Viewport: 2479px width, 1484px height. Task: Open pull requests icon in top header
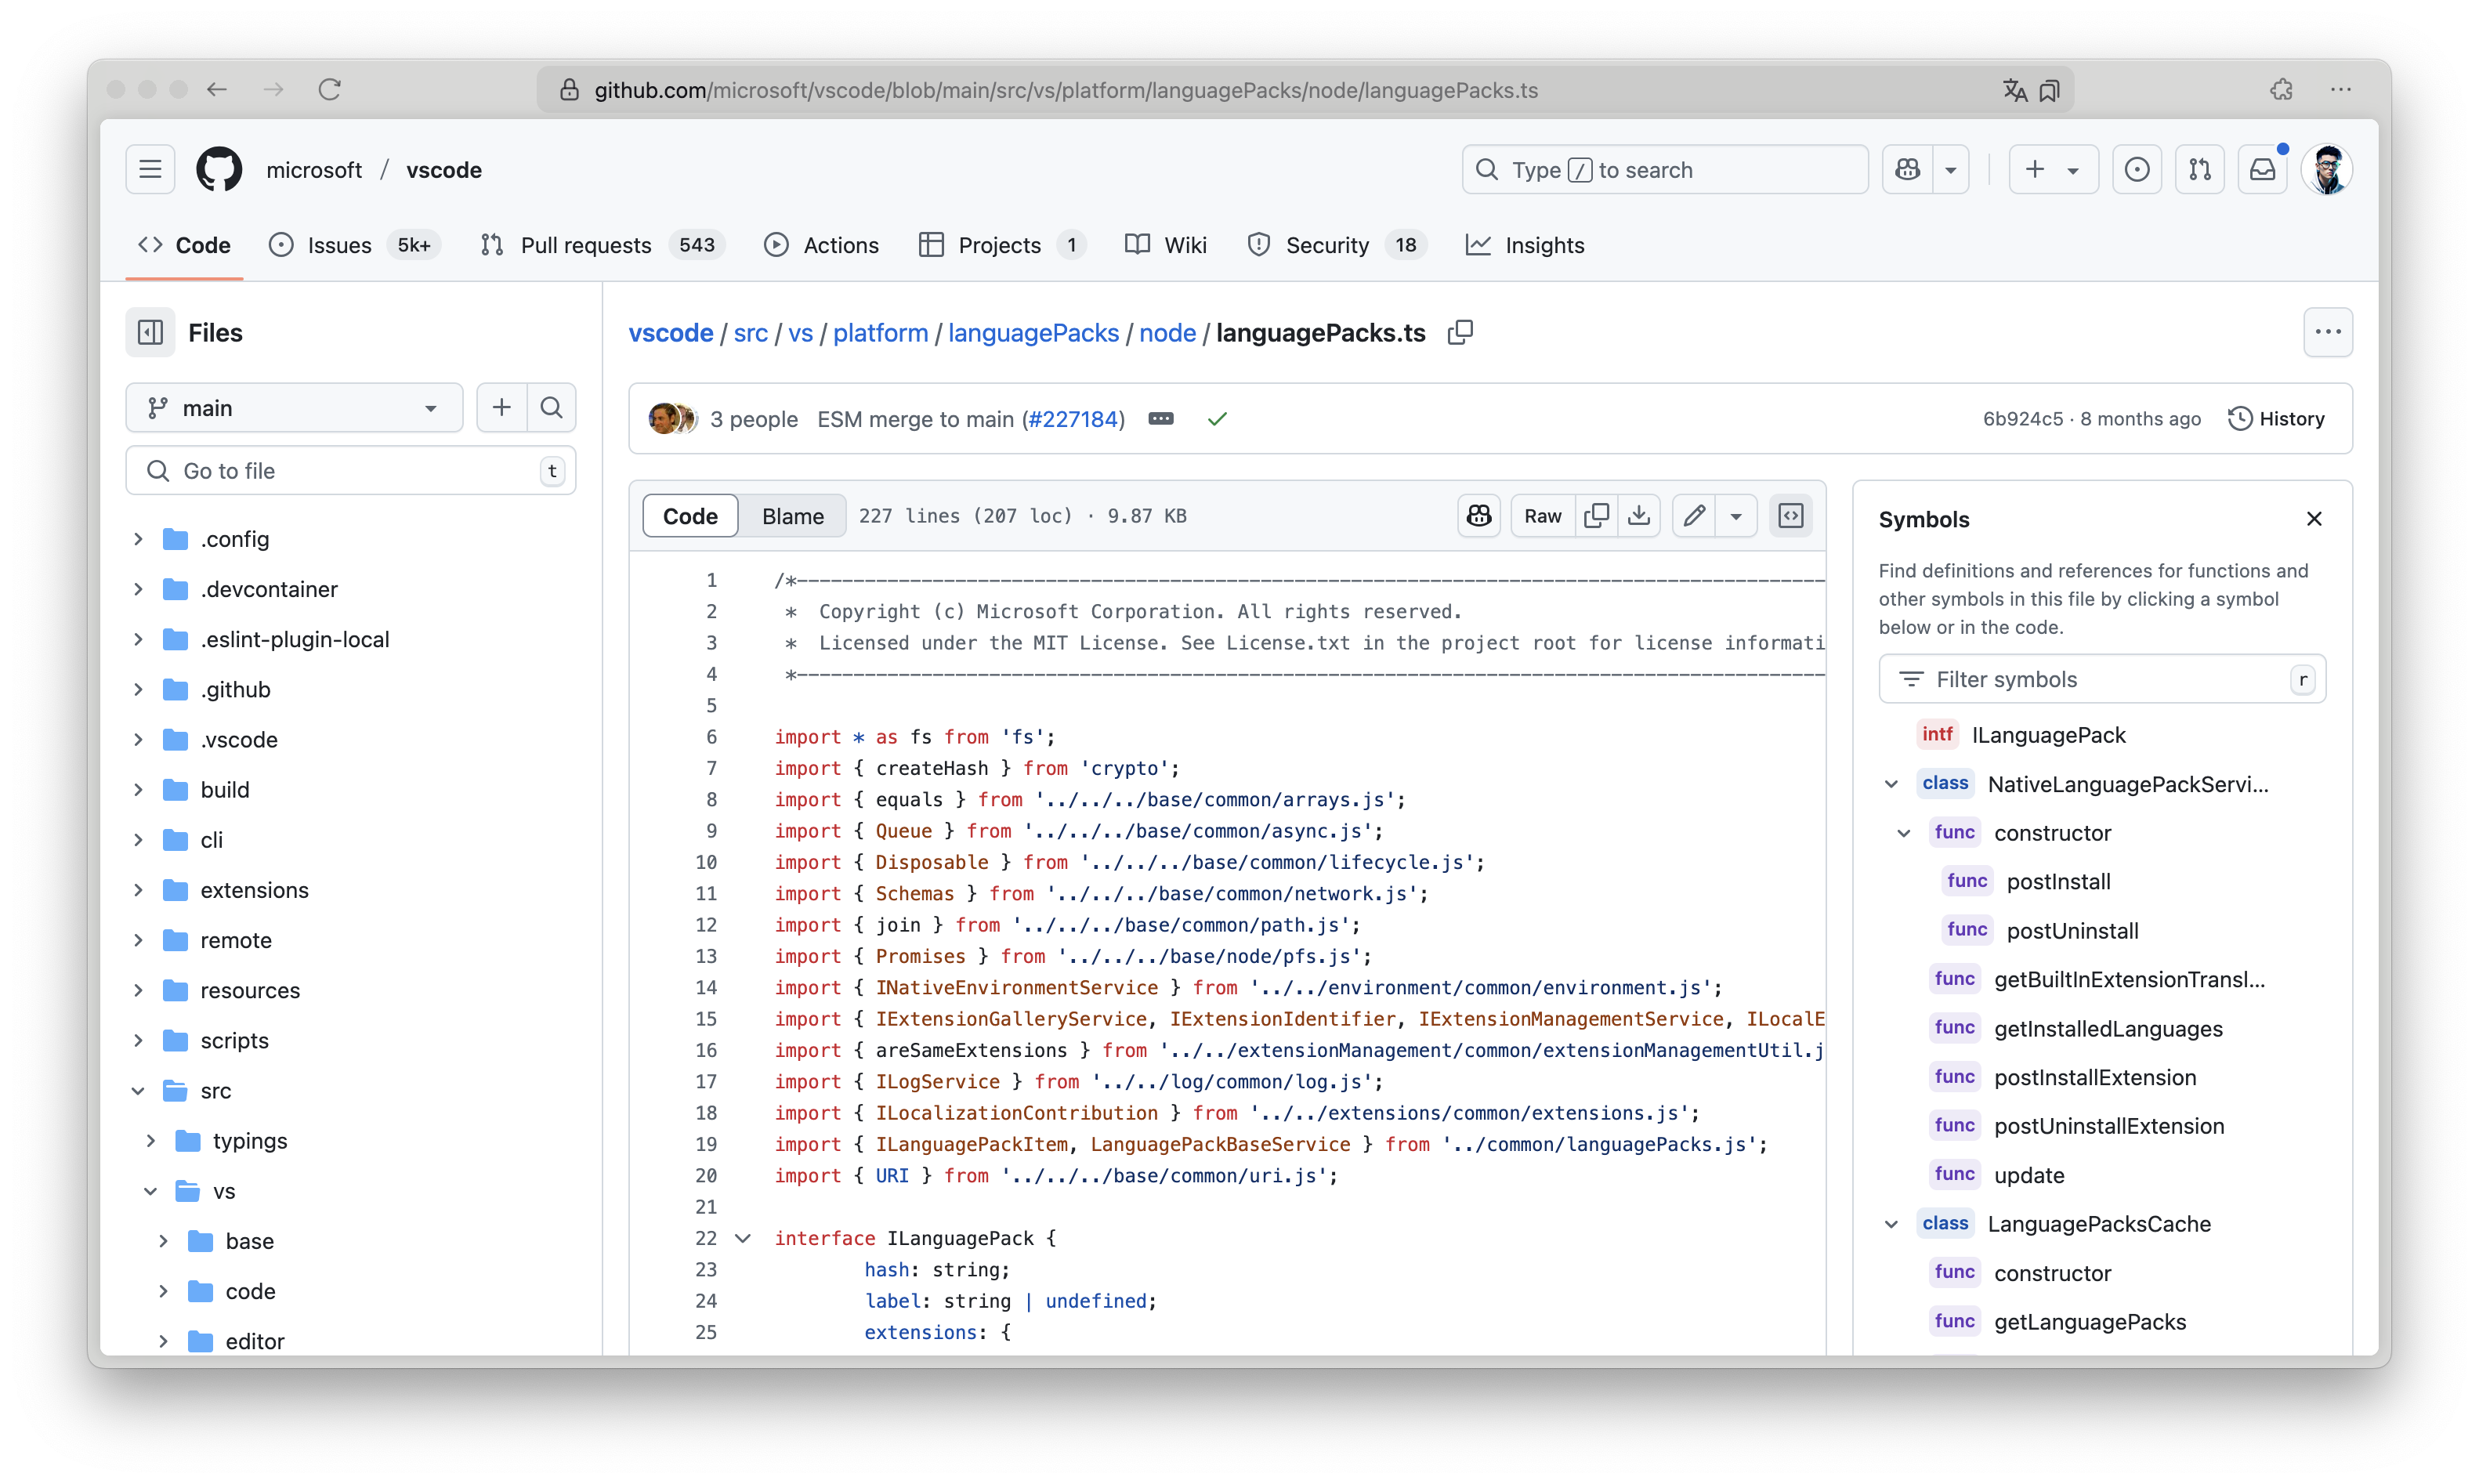point(2199,170)
